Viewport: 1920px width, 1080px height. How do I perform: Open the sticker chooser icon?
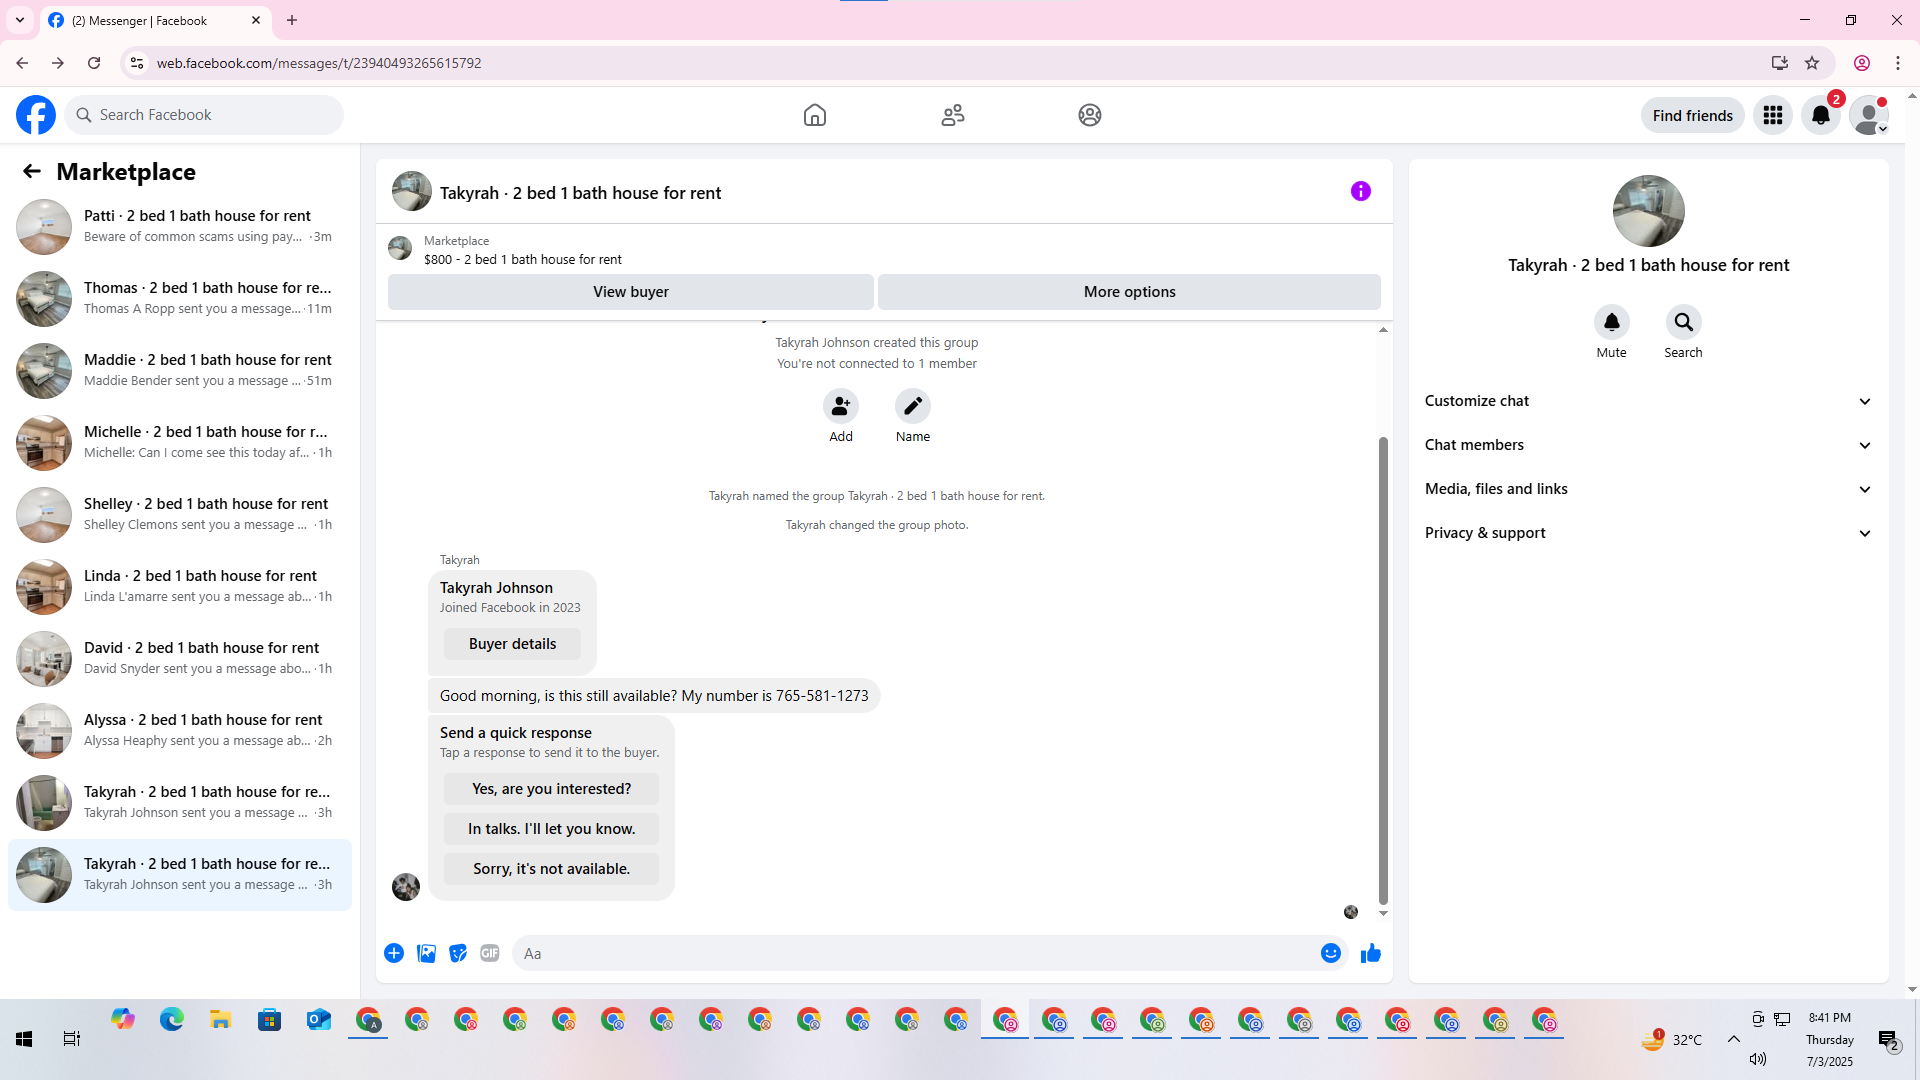coord(458,953)
